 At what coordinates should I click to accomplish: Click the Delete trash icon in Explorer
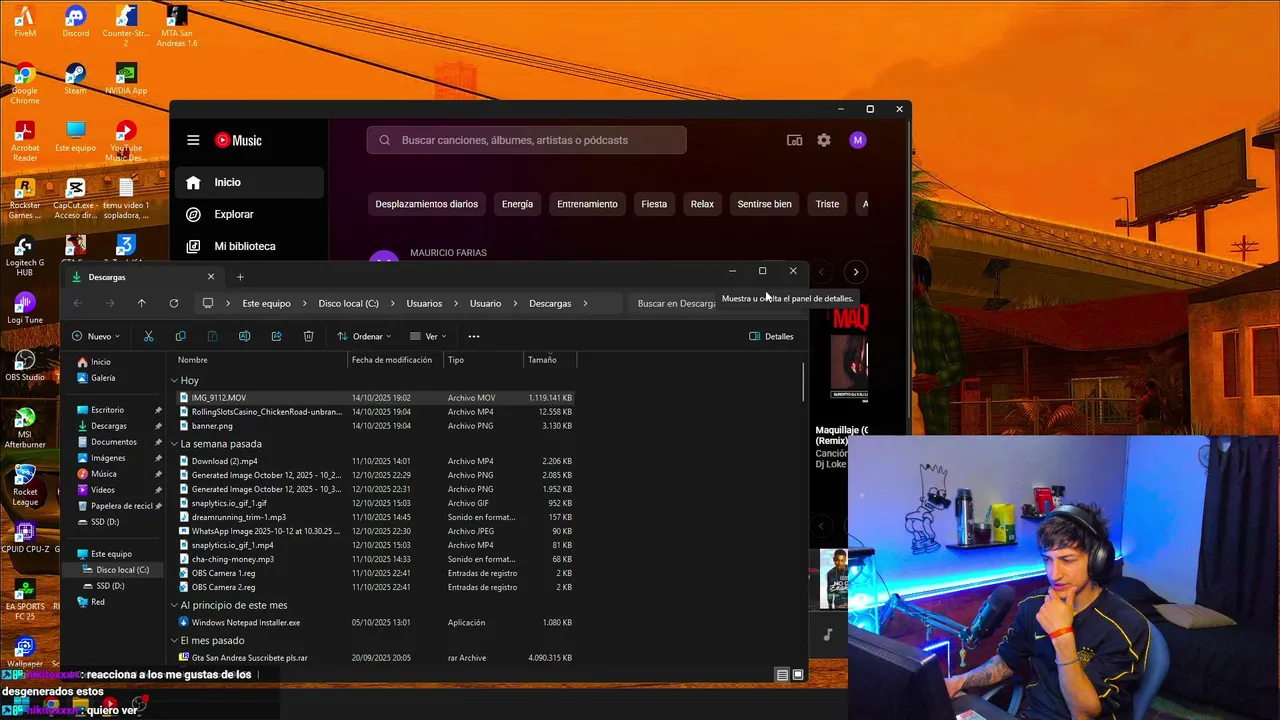308,336
